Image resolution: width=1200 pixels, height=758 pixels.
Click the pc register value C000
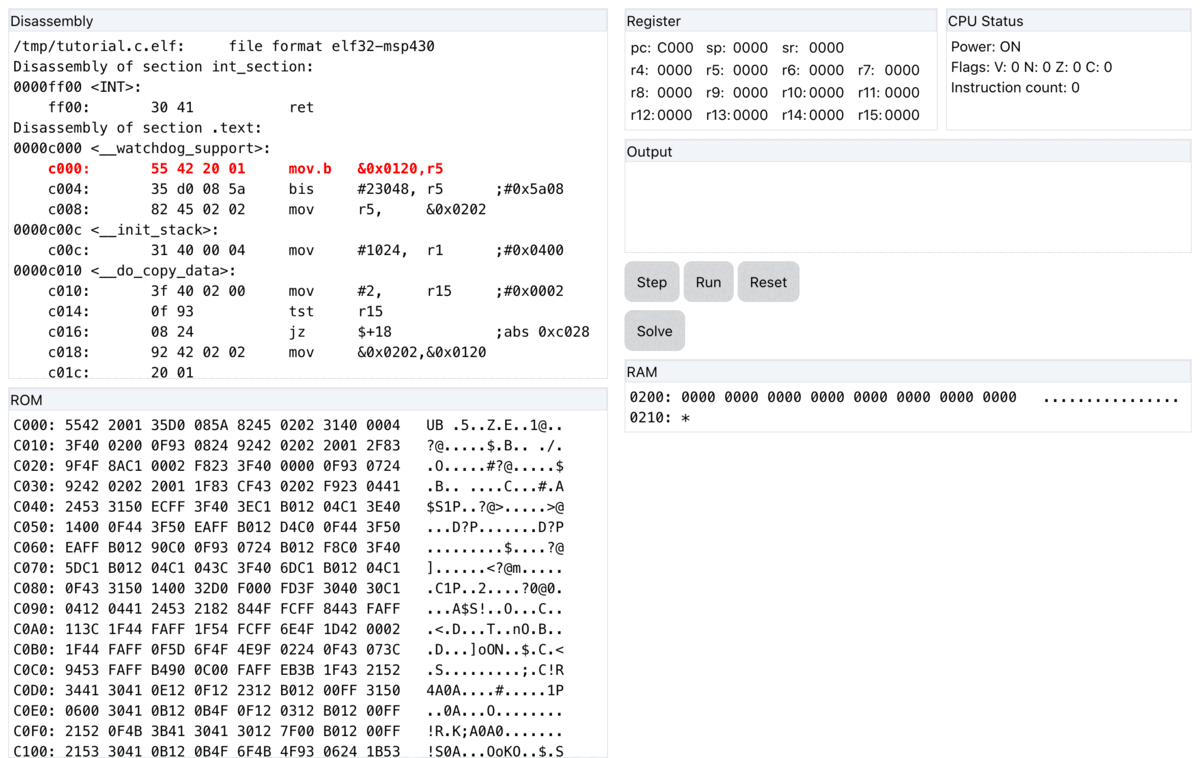click(x=675, y=47)
